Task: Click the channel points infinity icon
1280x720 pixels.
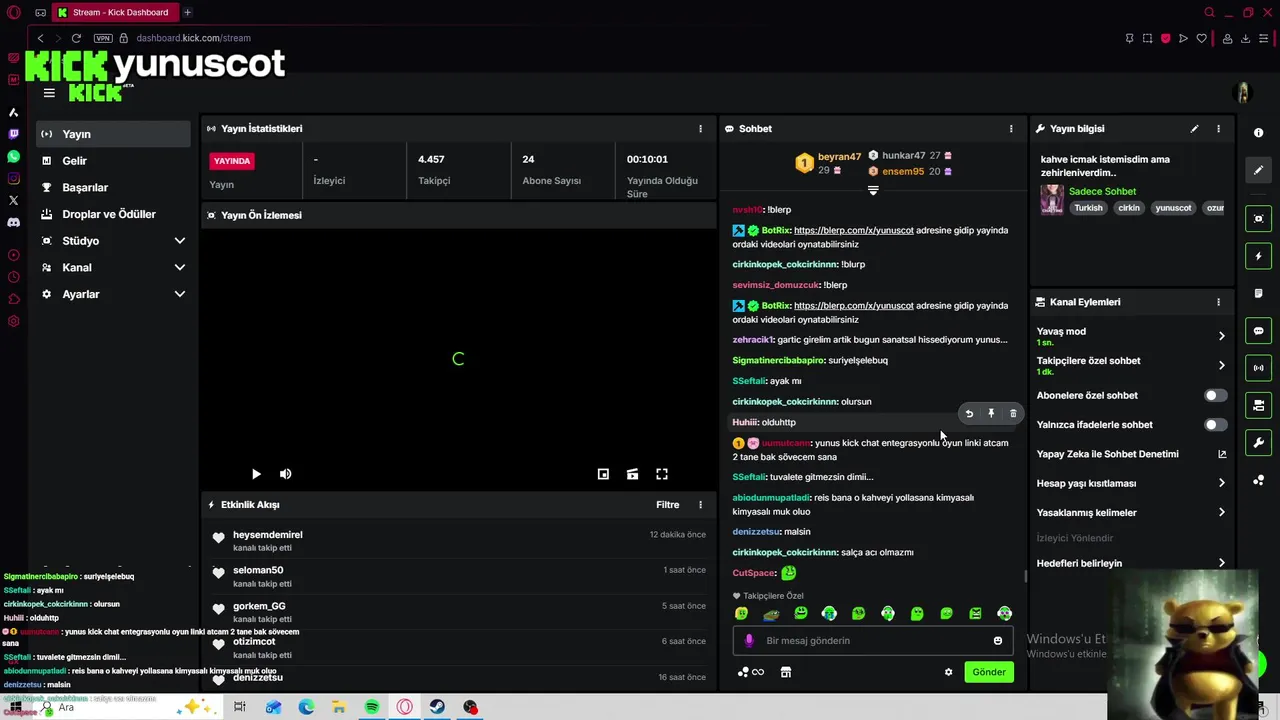Action: (x=751, y=672)
